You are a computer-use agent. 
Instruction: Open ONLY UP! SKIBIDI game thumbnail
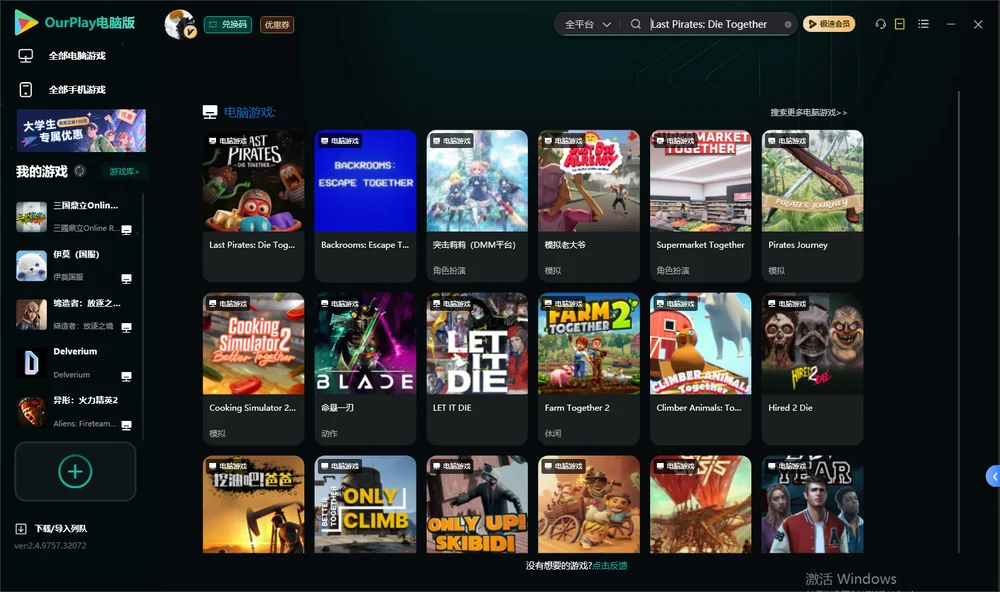tap(477, 504)
